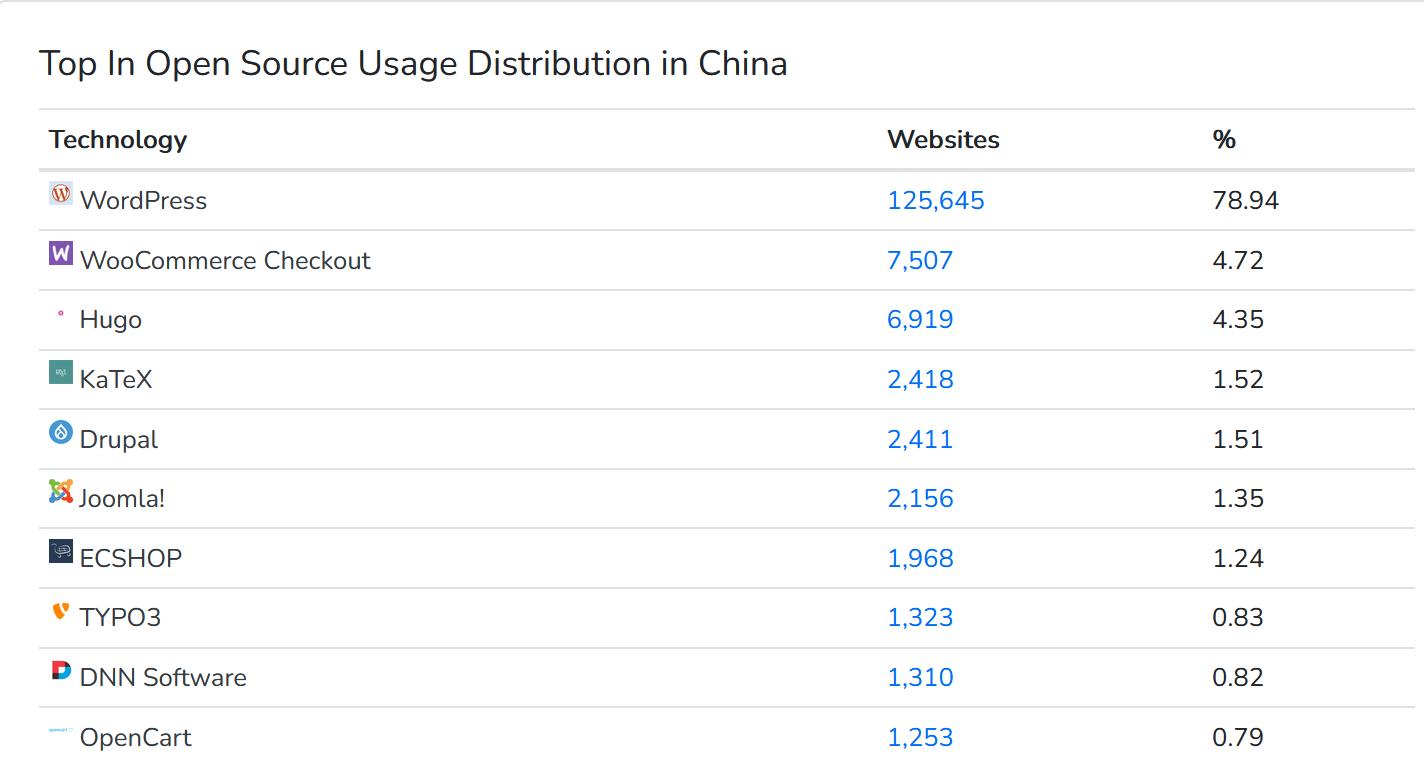
Task: Click the Open Source Usage Distribution heading
Action: [x=413, y=63]
